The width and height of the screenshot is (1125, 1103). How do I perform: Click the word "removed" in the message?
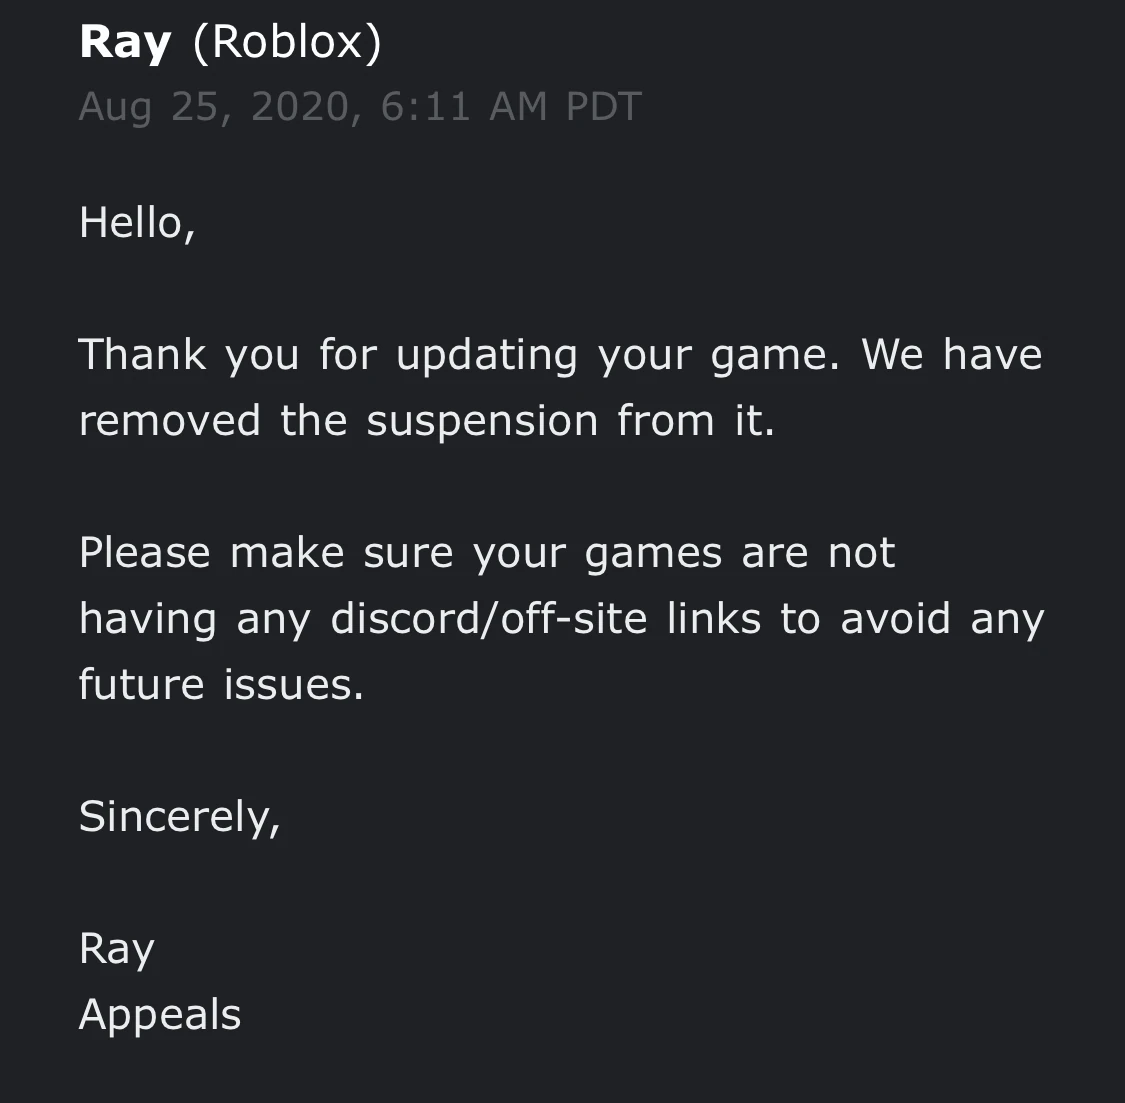(x=169, y=421)
